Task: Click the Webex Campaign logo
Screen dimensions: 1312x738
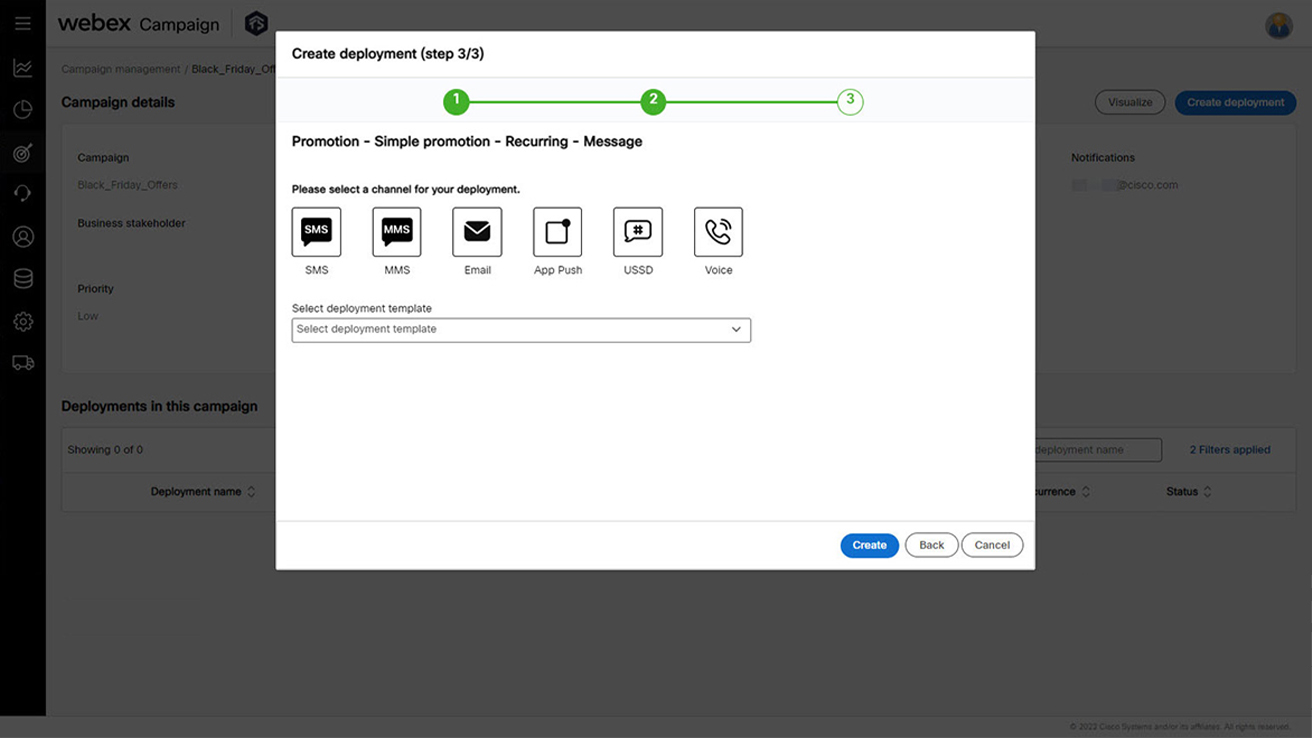Action: pos(138,24)
